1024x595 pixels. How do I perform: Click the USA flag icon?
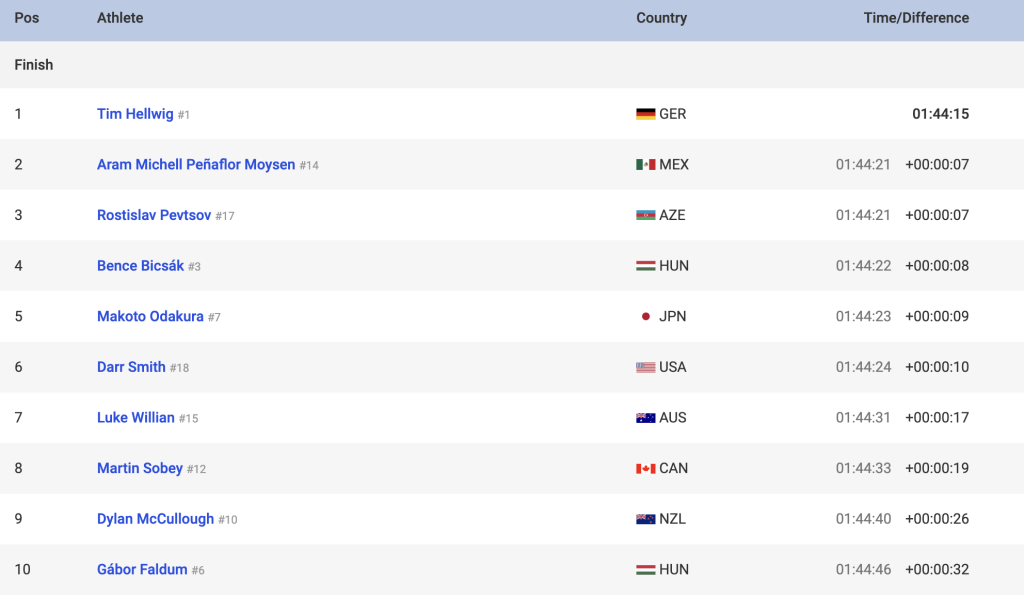(645, 367)
